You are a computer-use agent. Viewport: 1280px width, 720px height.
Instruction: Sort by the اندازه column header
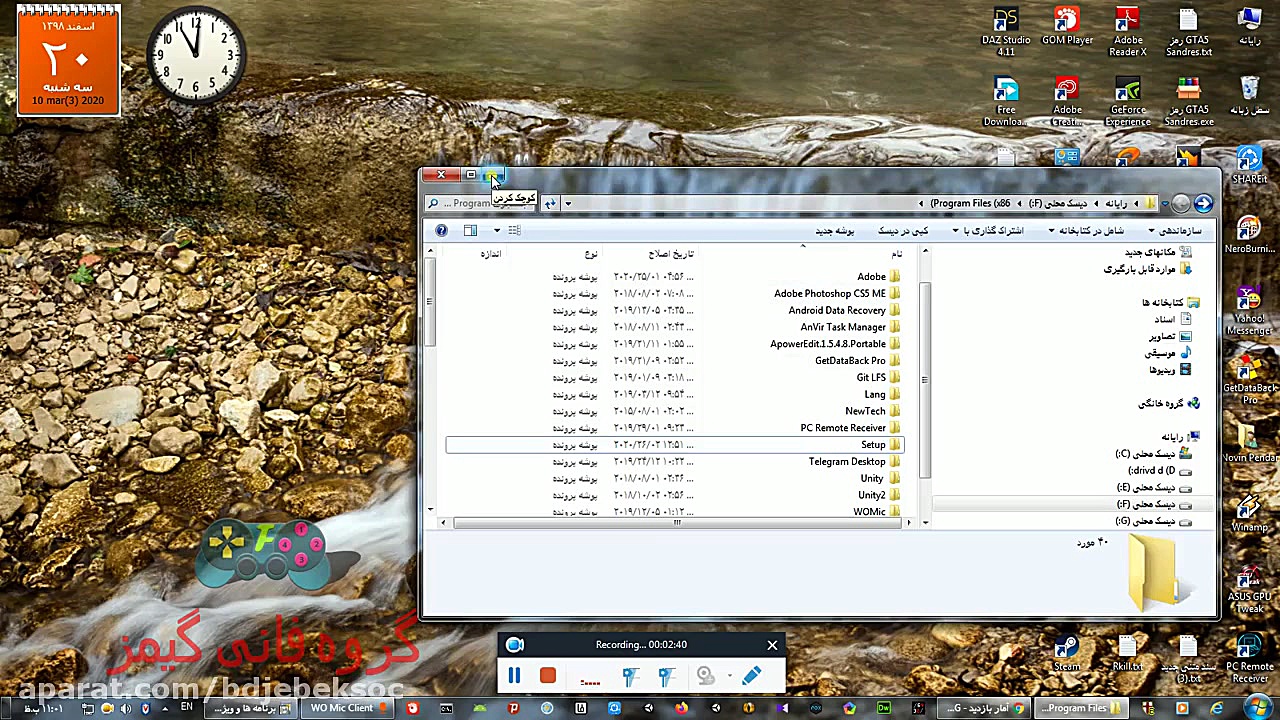(x=490, y=254)
